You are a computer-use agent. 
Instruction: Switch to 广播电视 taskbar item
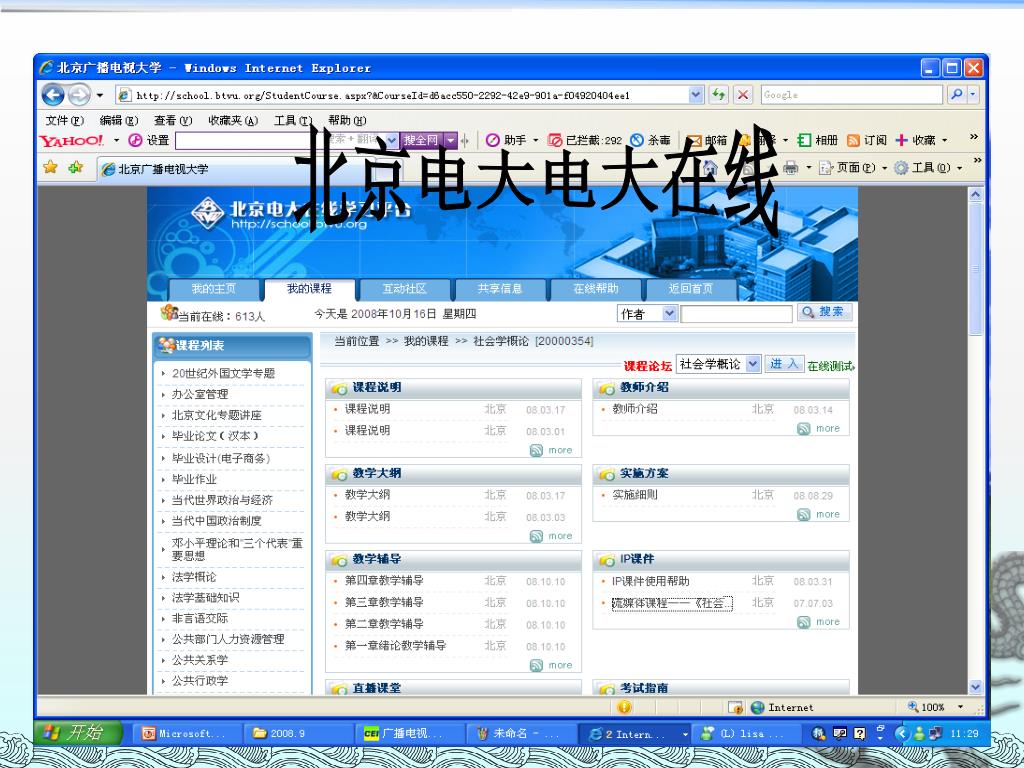[408, 733]
